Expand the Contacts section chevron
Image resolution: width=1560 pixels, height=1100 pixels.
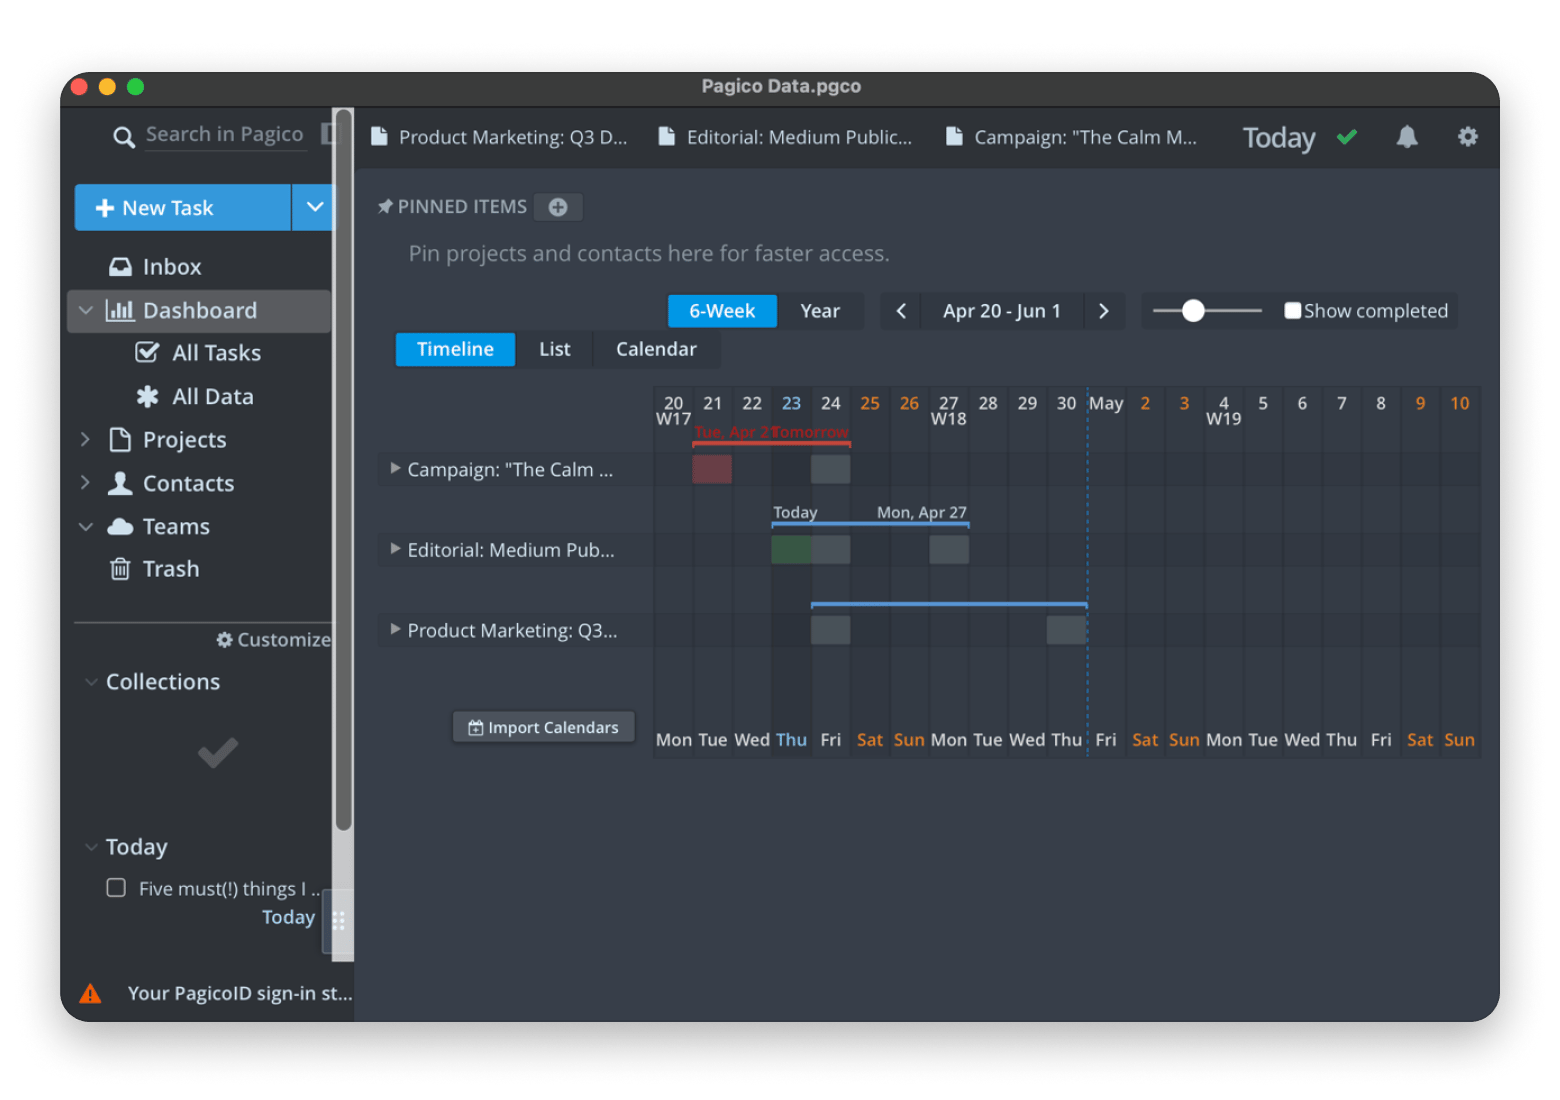click(86, 482)
